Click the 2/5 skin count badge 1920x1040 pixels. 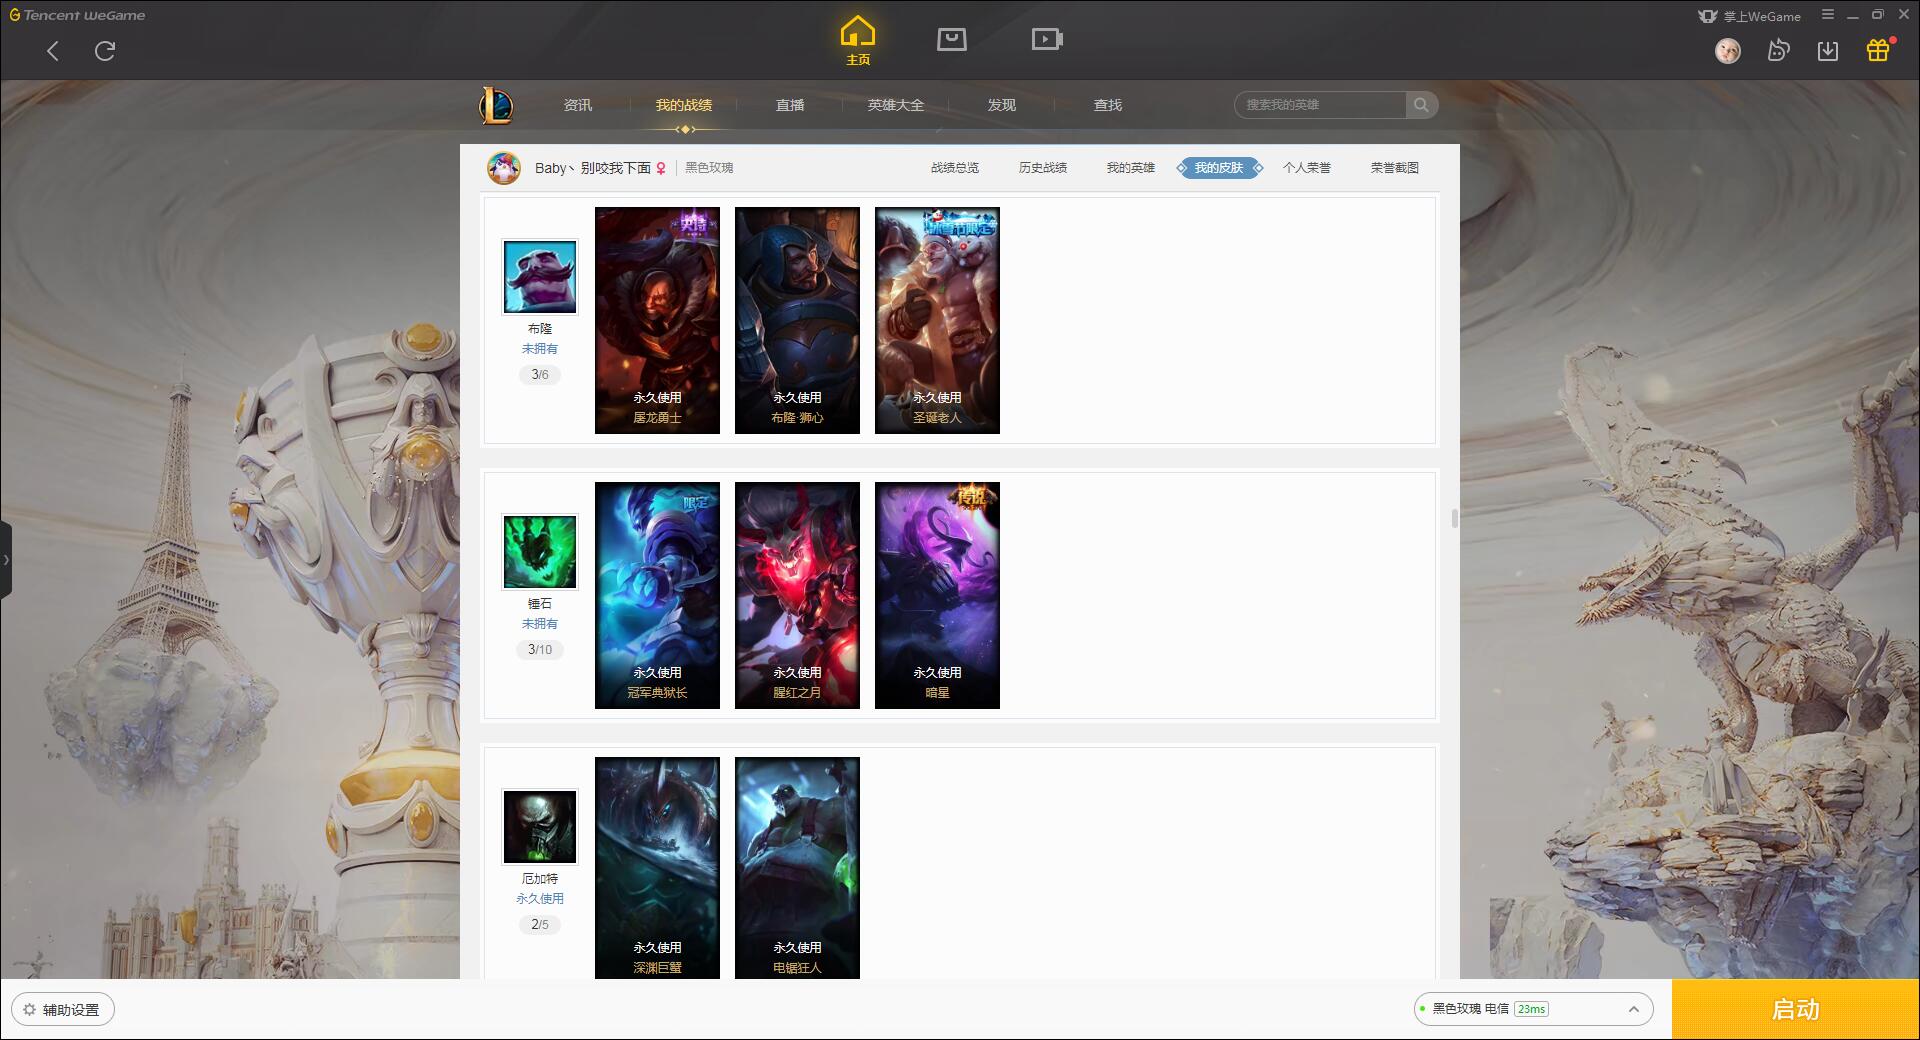(540, 925)
